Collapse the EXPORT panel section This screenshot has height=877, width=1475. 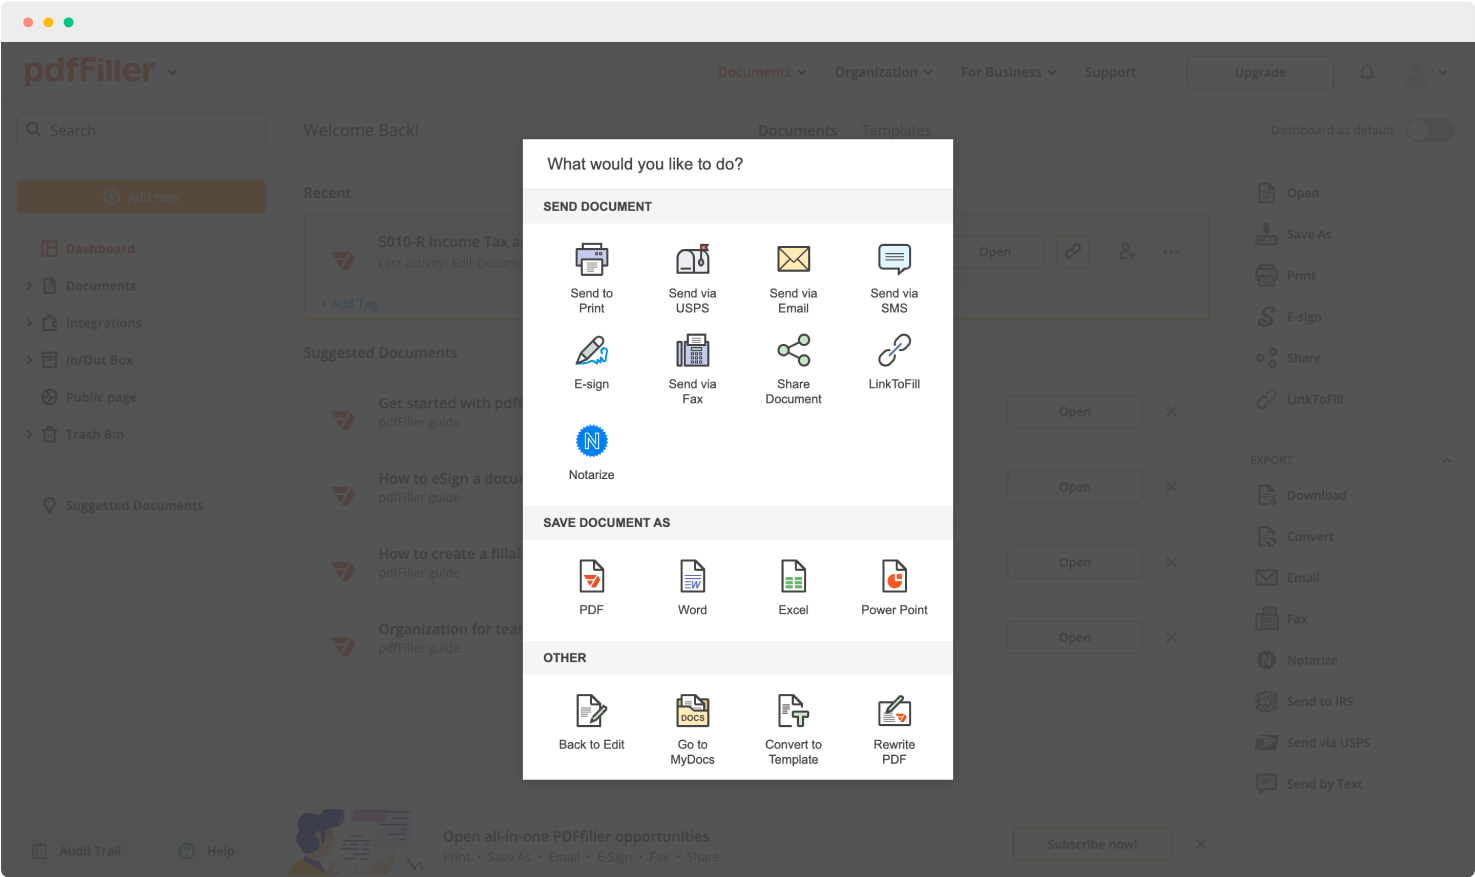[x=1445, y=459]
